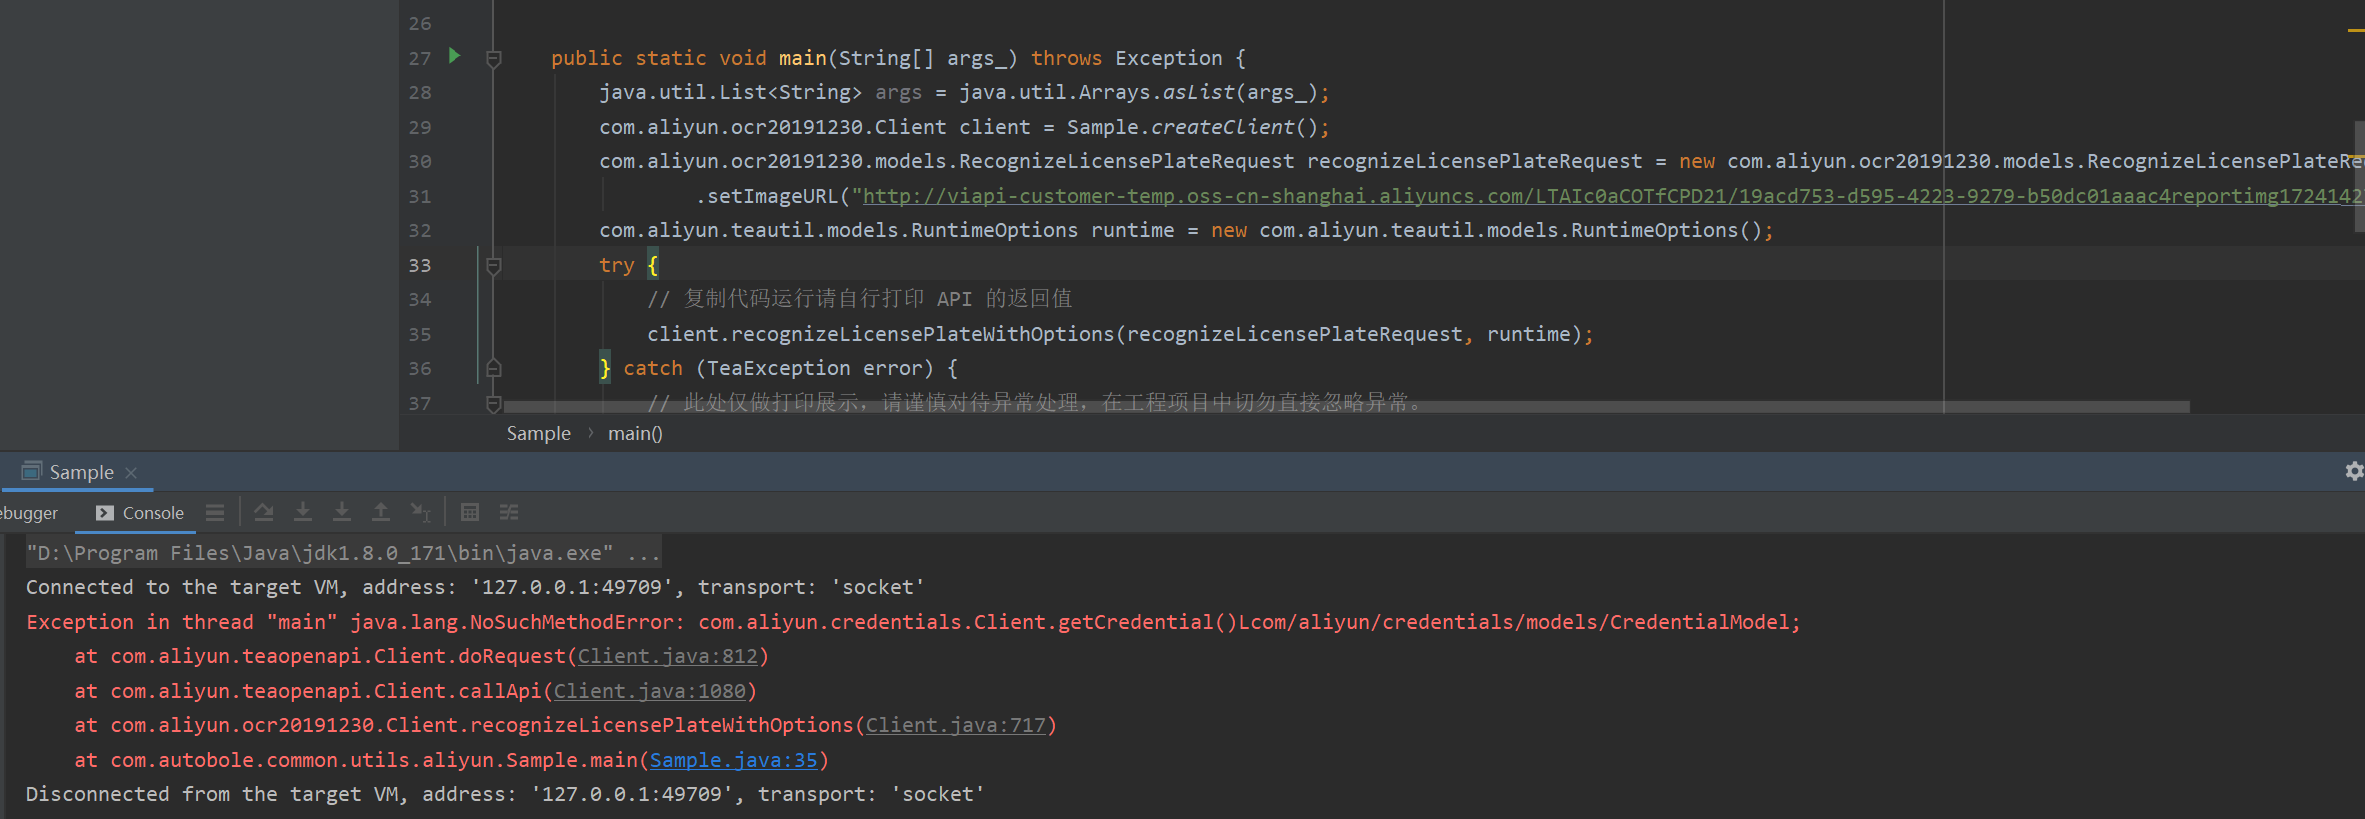Click the NoSuchMethodError exception text
Screen dimensions: 2365x819
click(912, 622)
